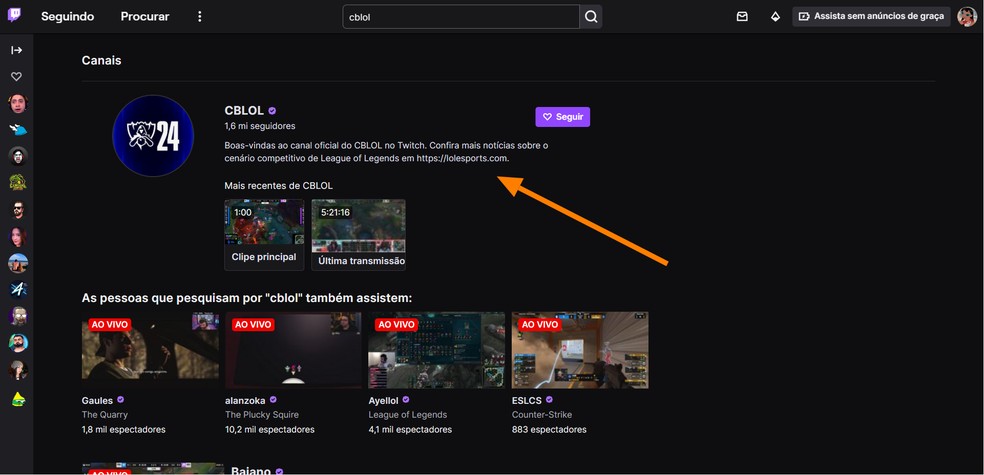Focus the search box containing cblol
This screenshot has width=984, height=475.
coord(461,17)
